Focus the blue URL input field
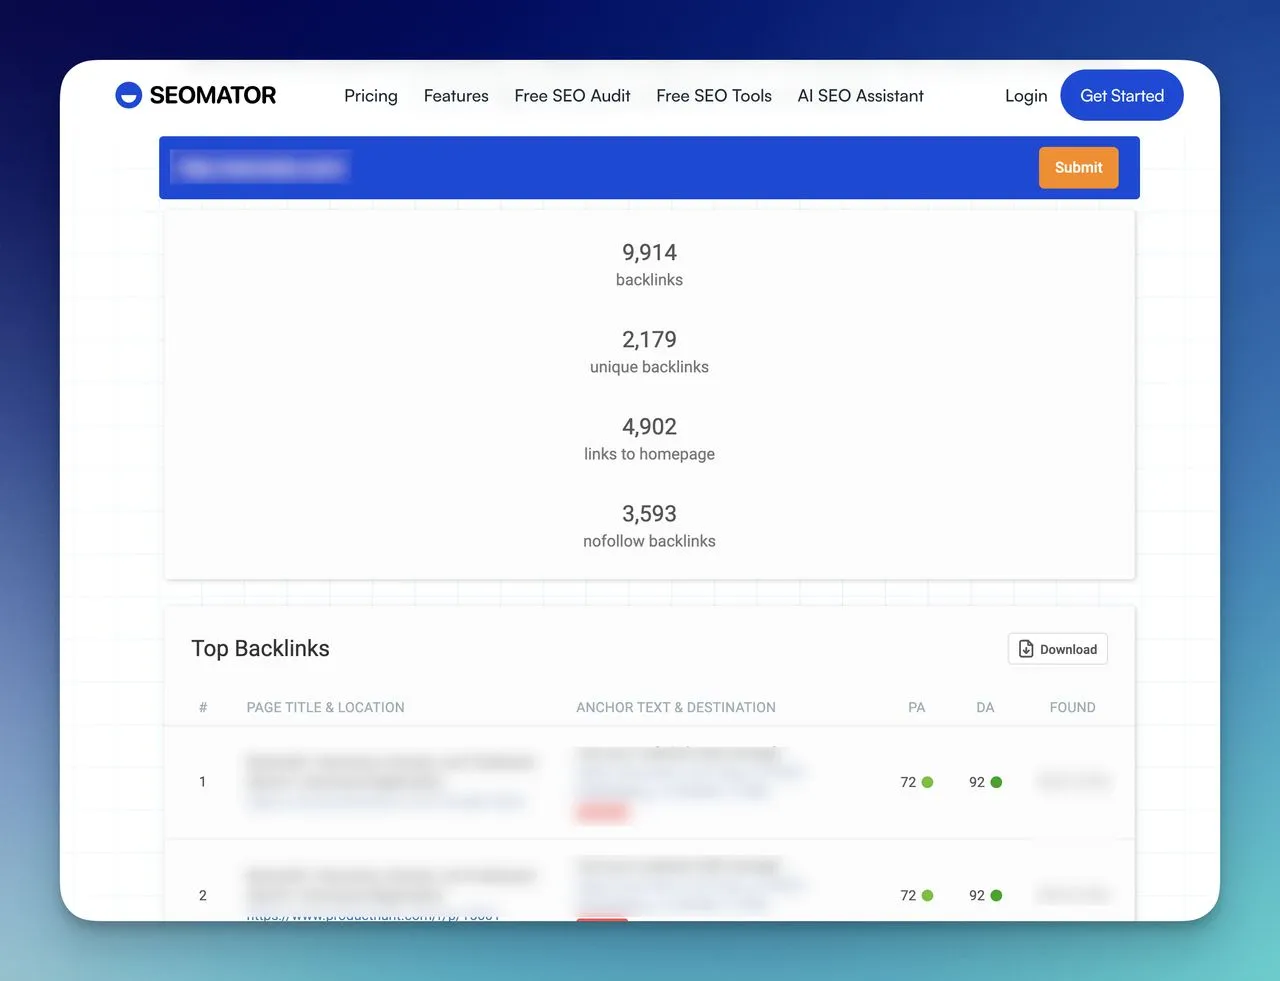 pos(598,168)
